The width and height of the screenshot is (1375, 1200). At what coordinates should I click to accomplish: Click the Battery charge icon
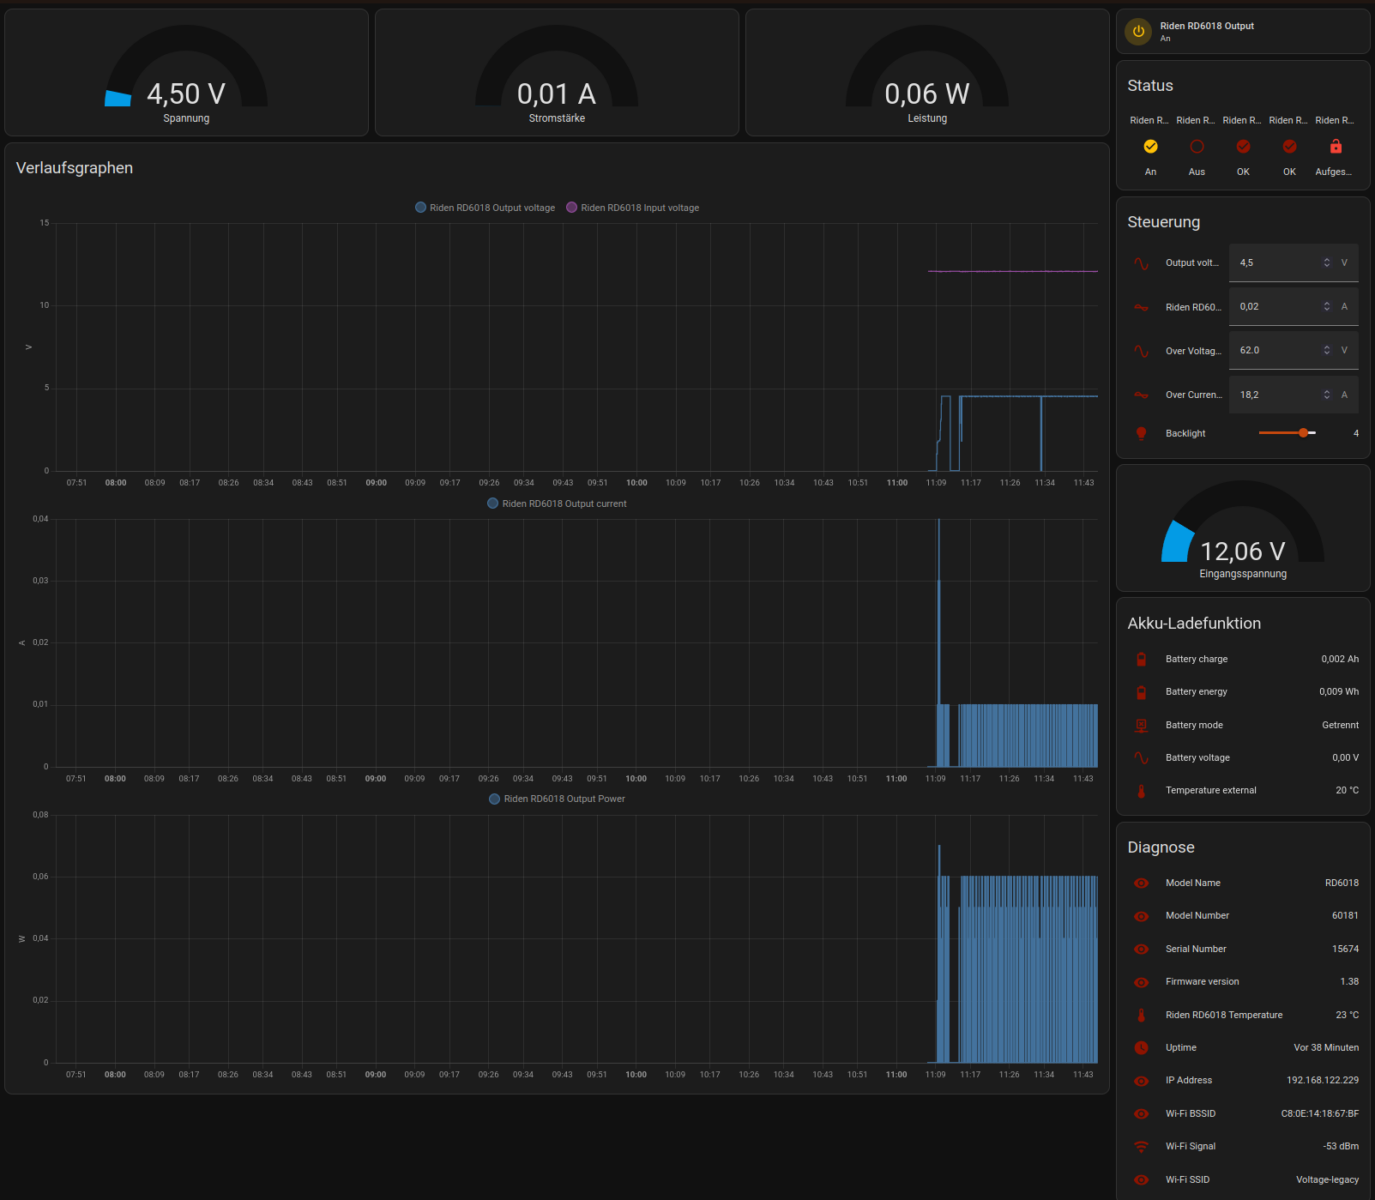pos(1141,659)
